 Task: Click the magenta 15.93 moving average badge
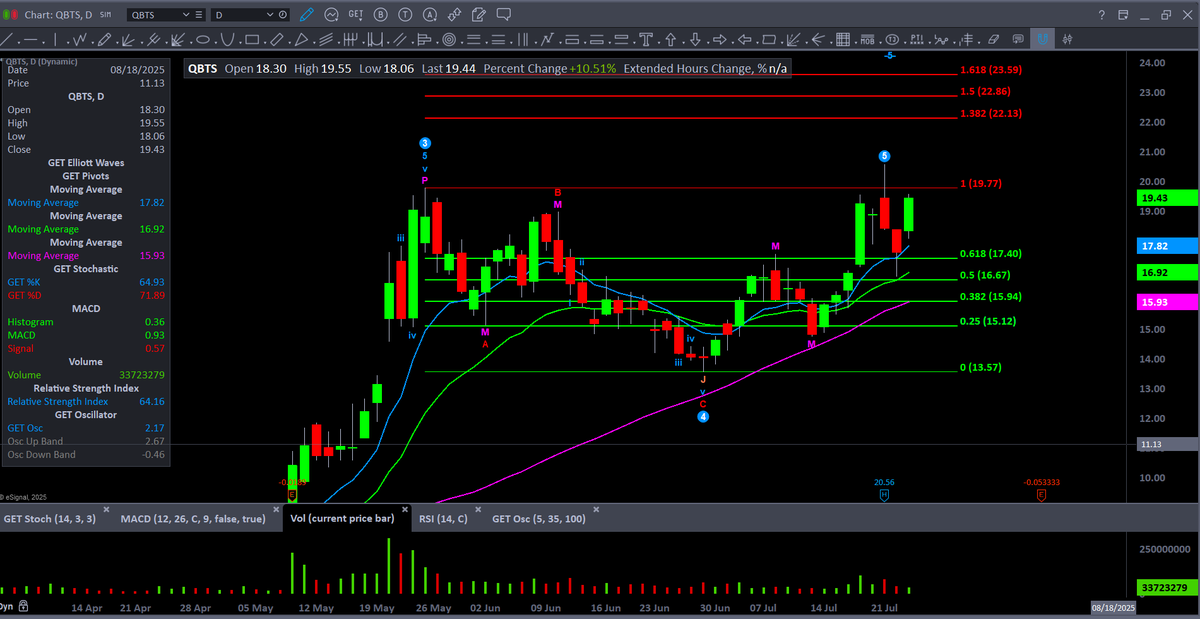coord(1168,302)
